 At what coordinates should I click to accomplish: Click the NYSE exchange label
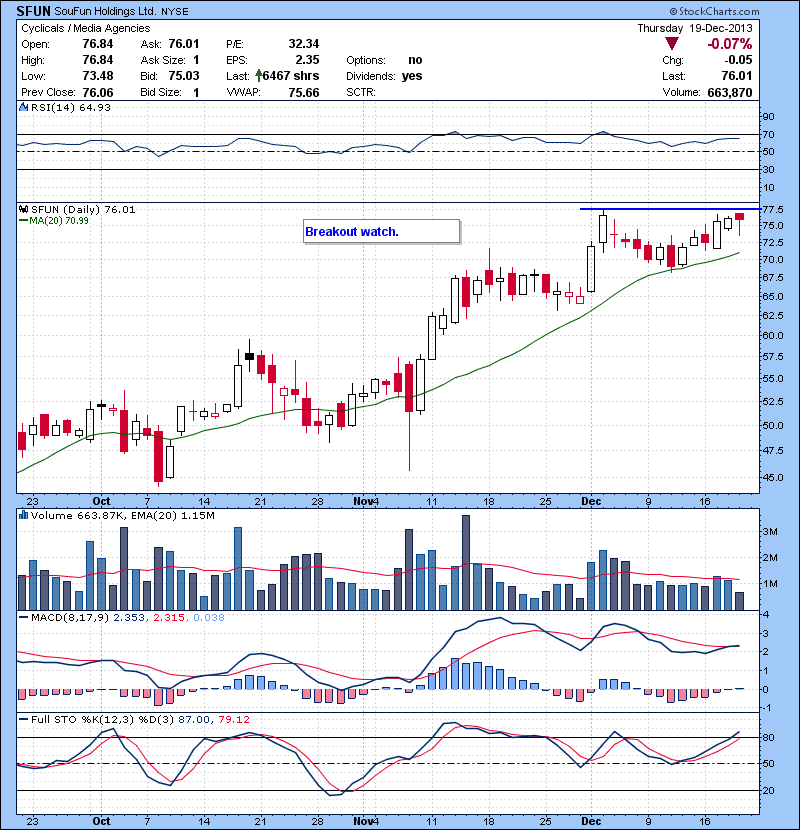(x=175, y=12)
